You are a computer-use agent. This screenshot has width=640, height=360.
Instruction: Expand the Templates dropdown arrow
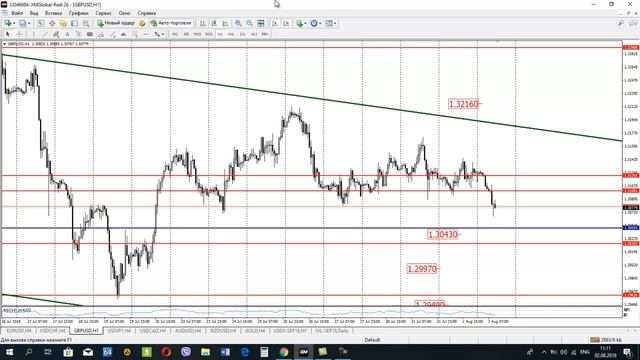click(335, 23)
